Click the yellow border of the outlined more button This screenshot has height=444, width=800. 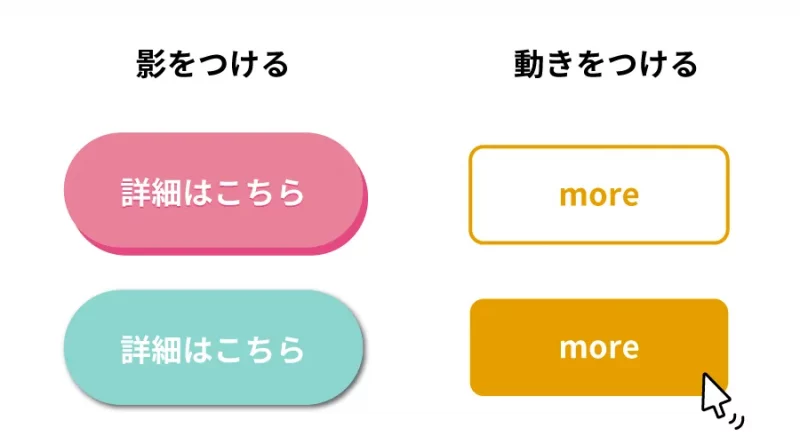click(598, 147)
